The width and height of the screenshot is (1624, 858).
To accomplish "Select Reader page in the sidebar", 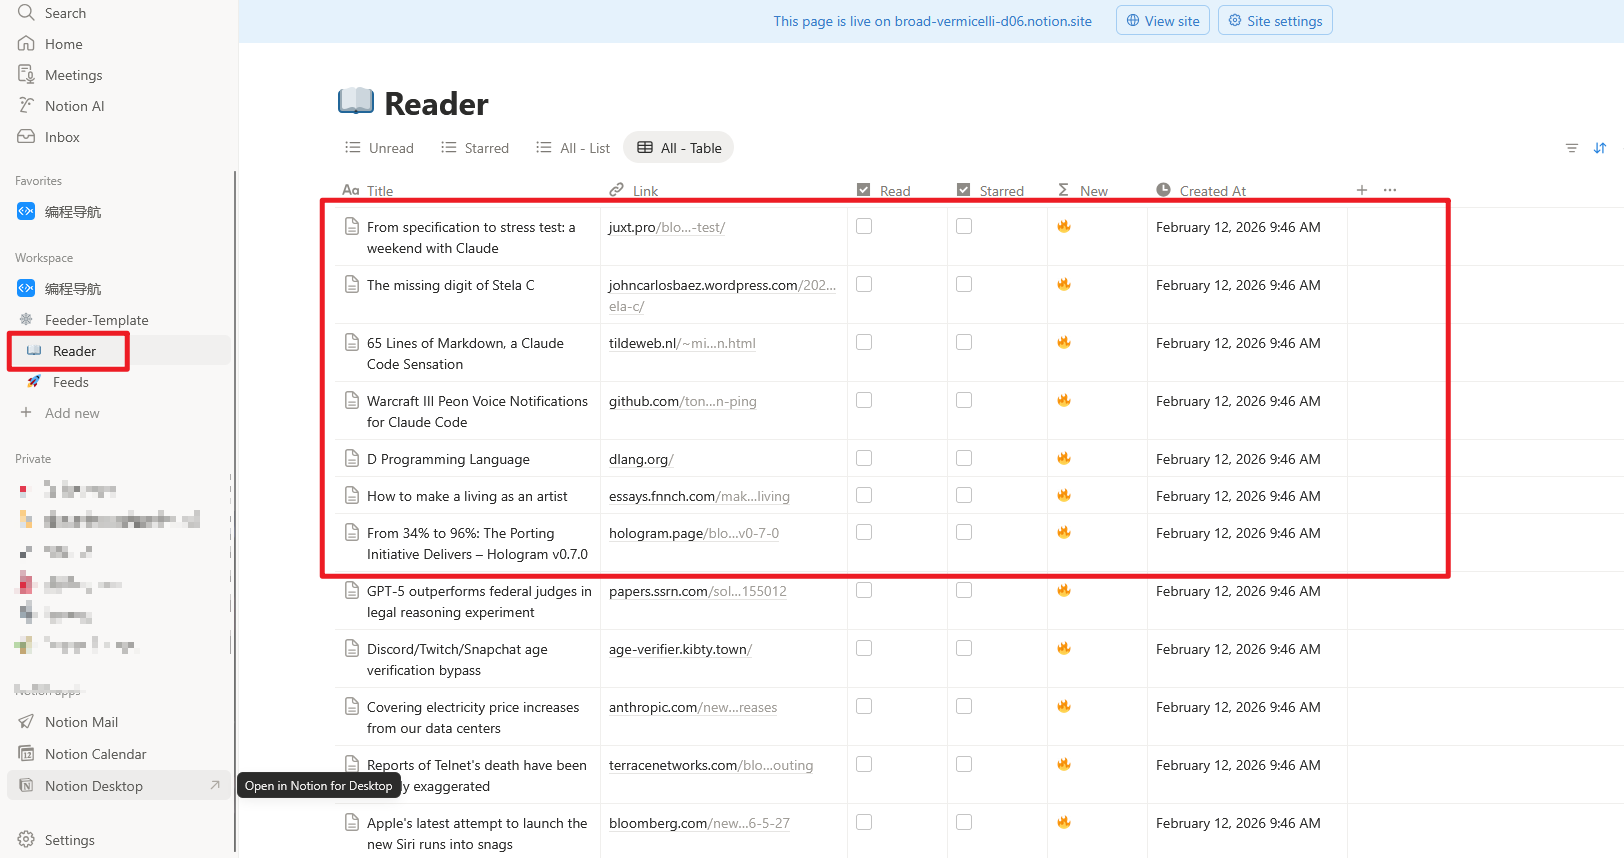I will (x=74, y=351).
